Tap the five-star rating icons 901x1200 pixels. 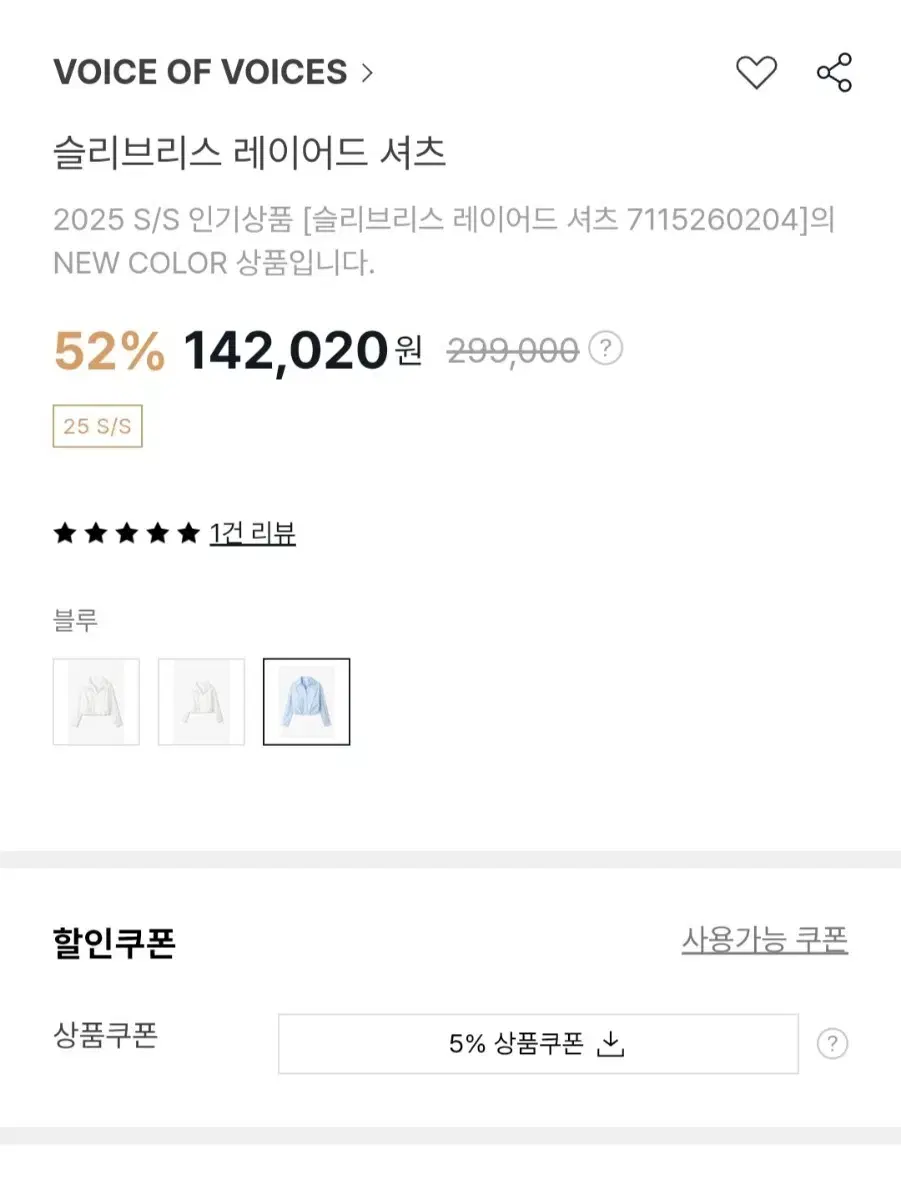tap(126, 534)
